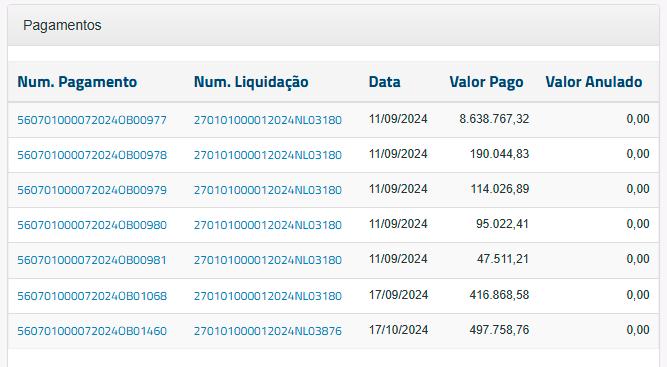Click the Valor Anulado column header
This screenshot has width=667, height=367.
594,82
